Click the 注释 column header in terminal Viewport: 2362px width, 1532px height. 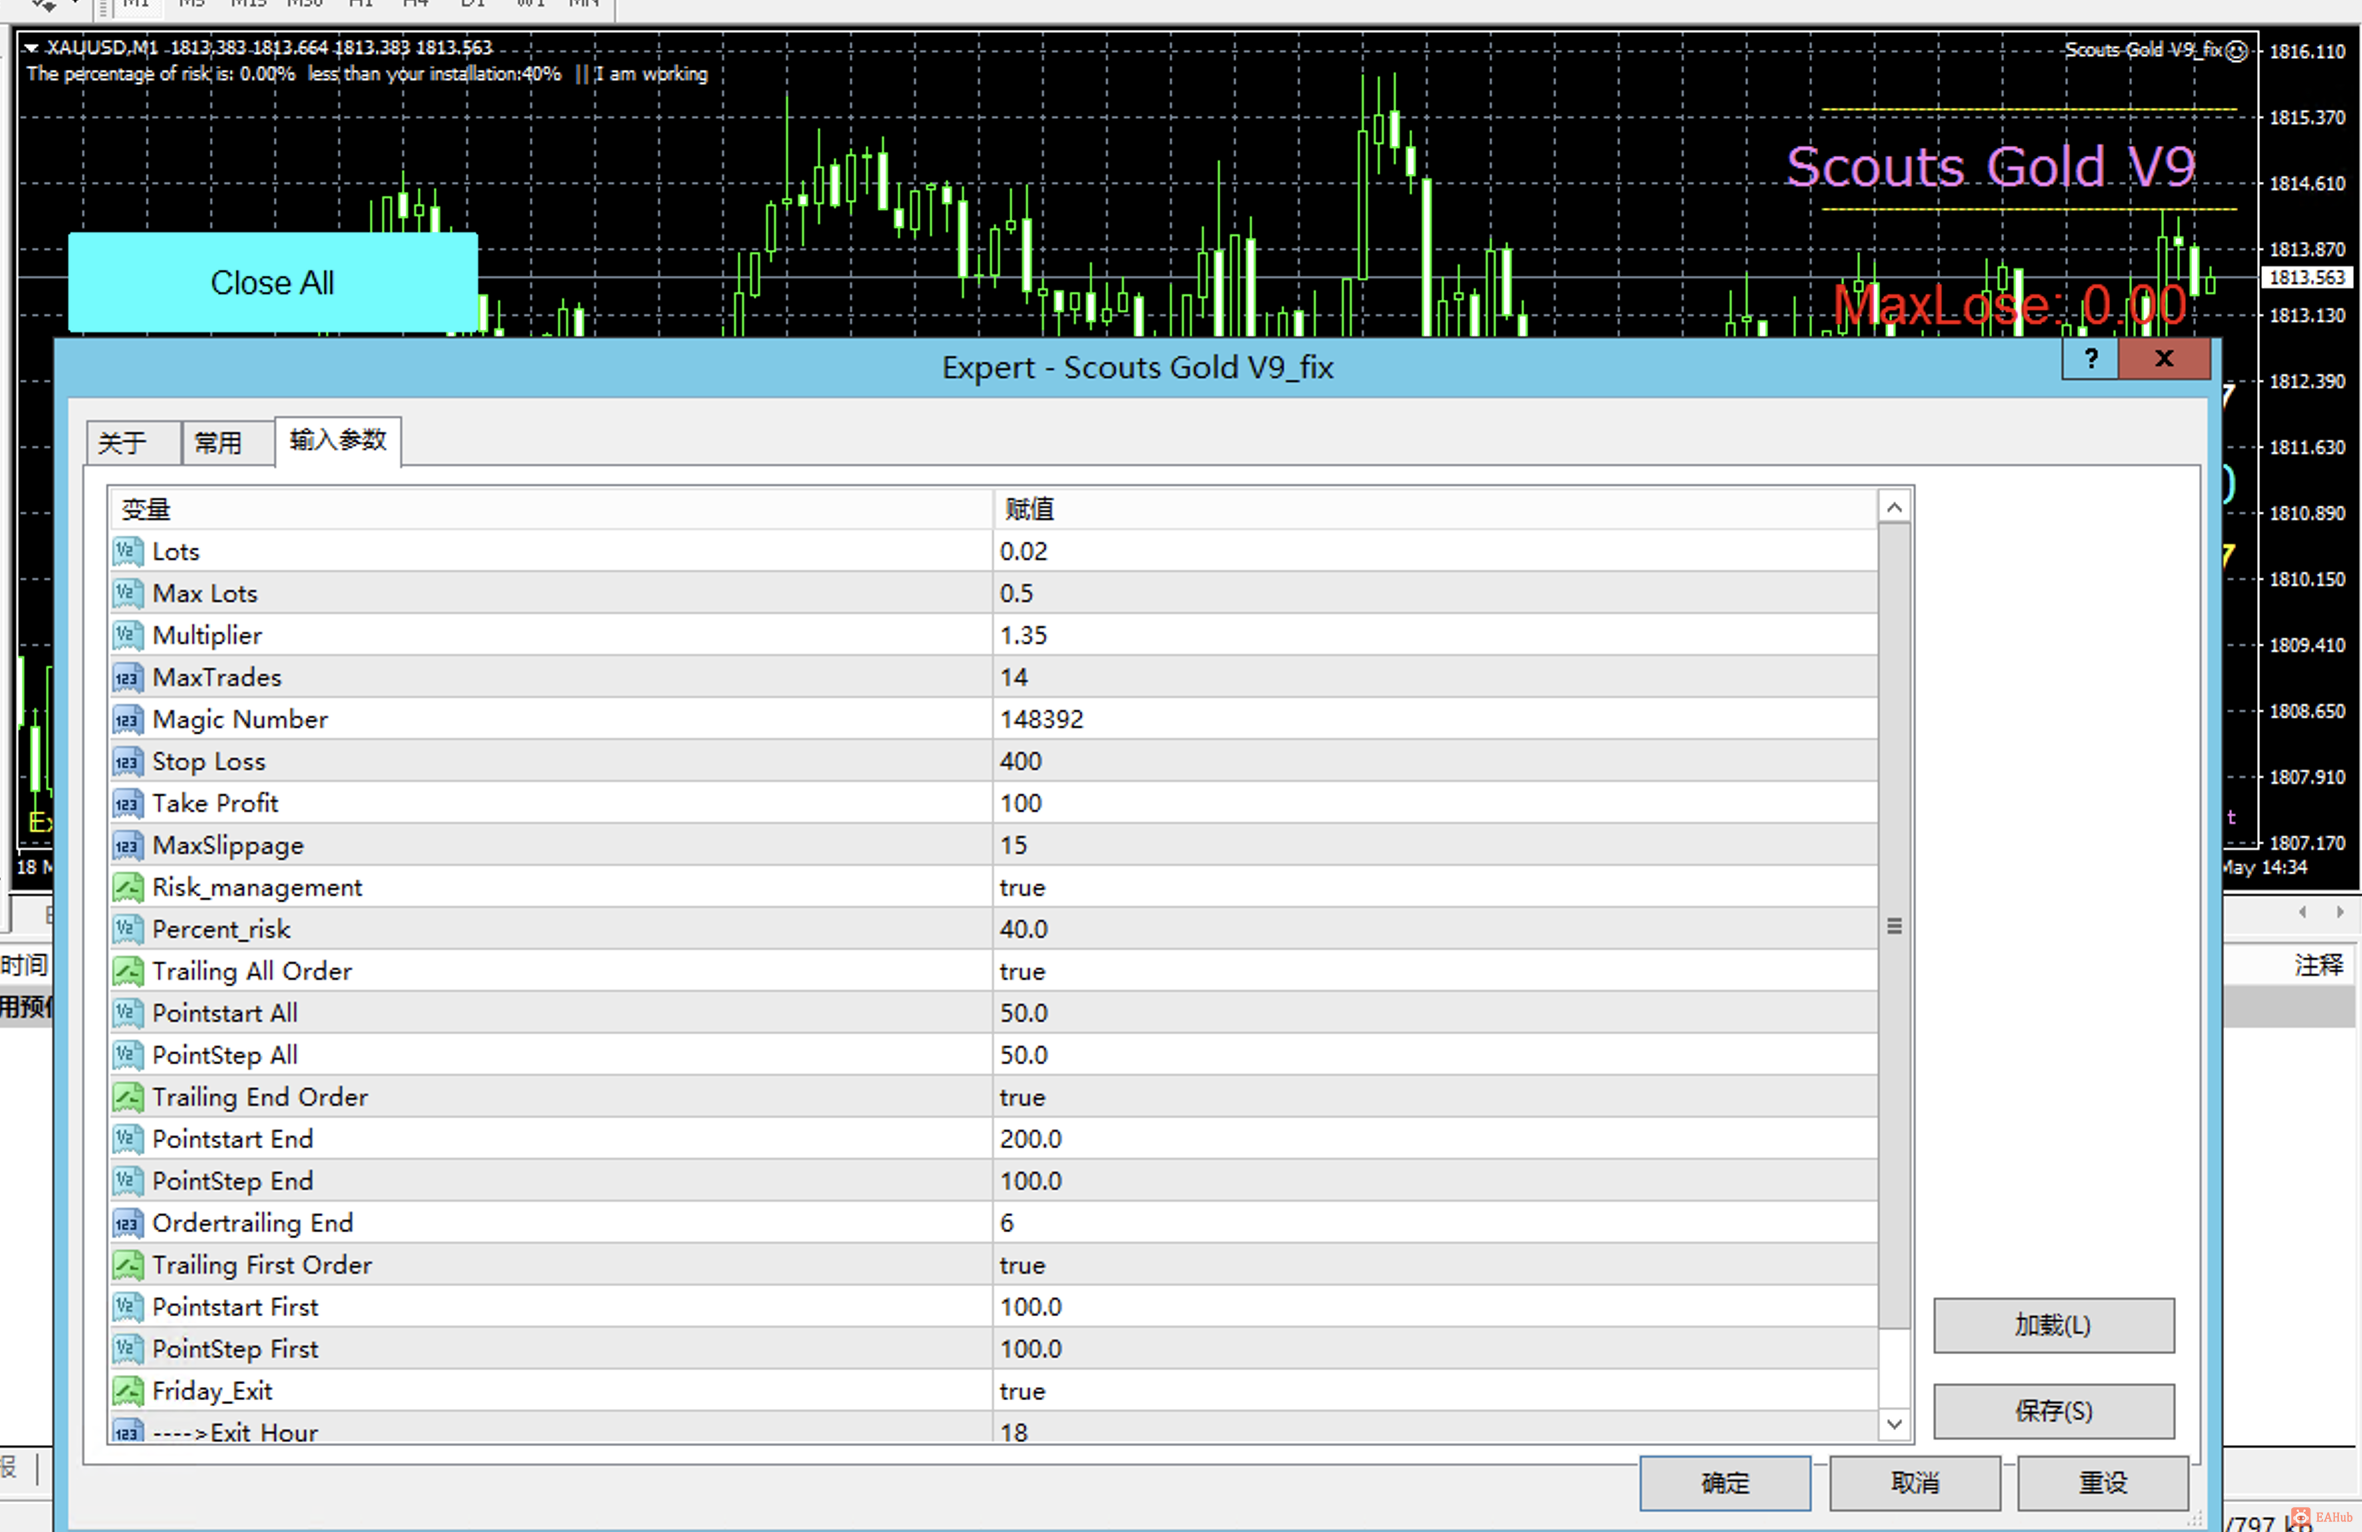[2318, 965]
